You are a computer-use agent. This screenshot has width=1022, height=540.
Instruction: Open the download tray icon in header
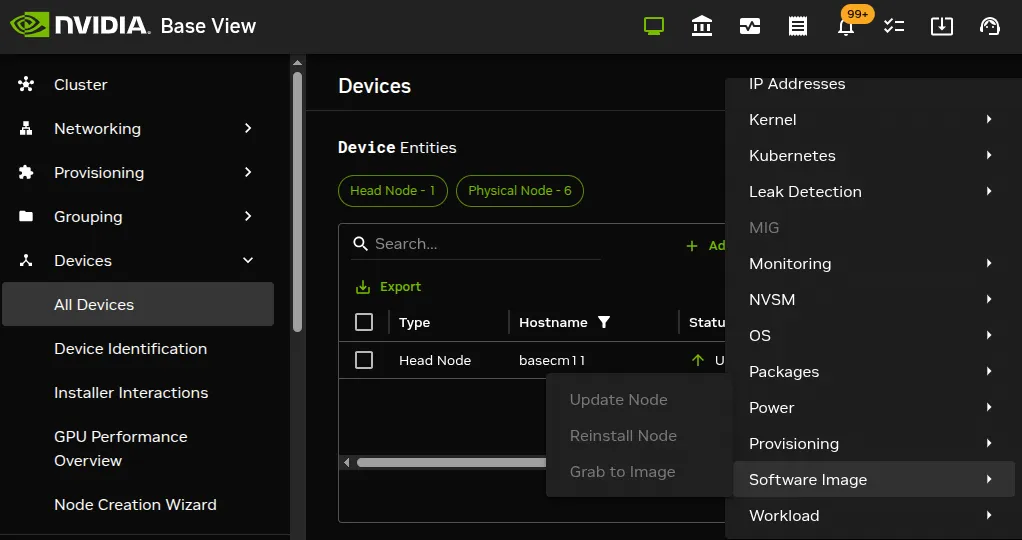pos(942,26)
